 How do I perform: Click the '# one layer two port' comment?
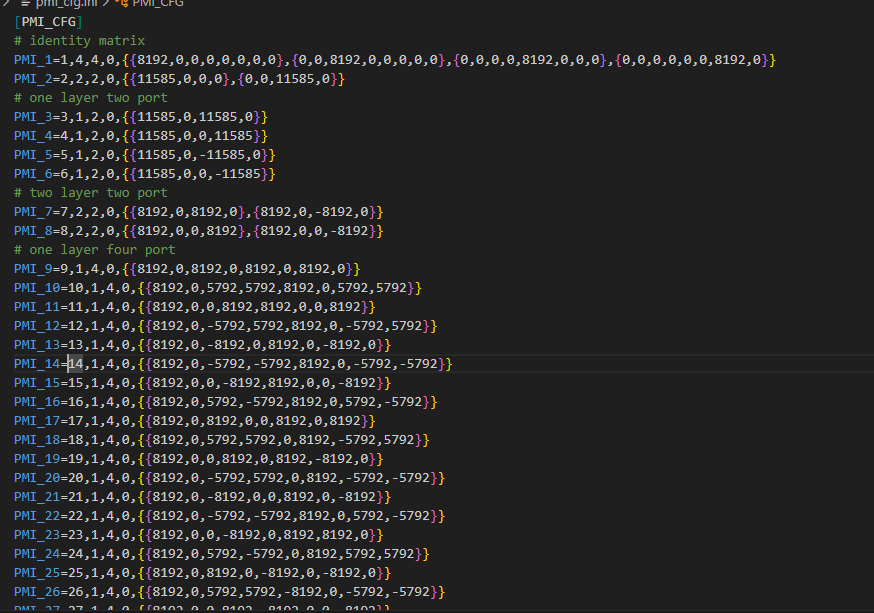tap(90, 98)
